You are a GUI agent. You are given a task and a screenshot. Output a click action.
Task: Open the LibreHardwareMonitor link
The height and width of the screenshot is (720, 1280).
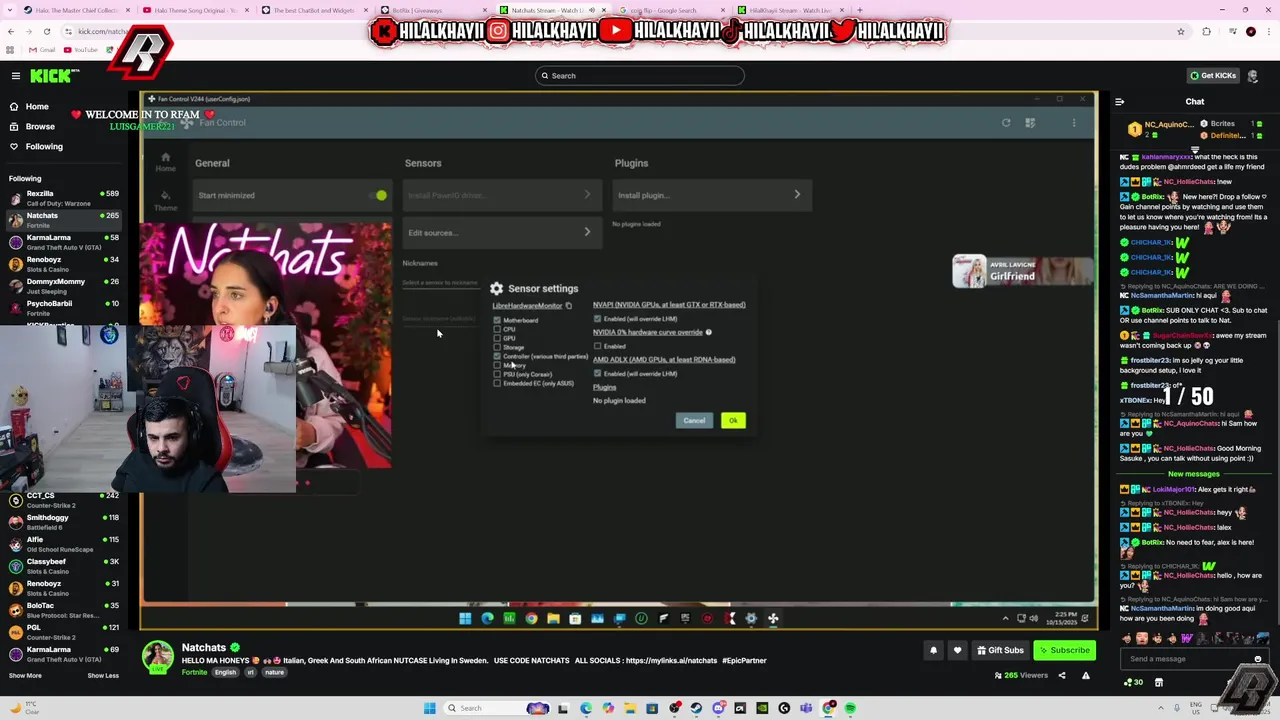tap(527, 306)
